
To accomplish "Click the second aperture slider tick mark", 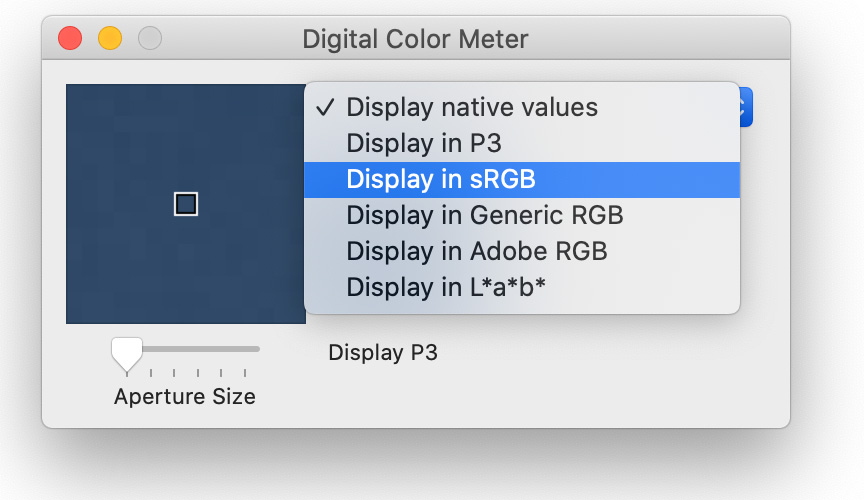I will tap(150, 373).
